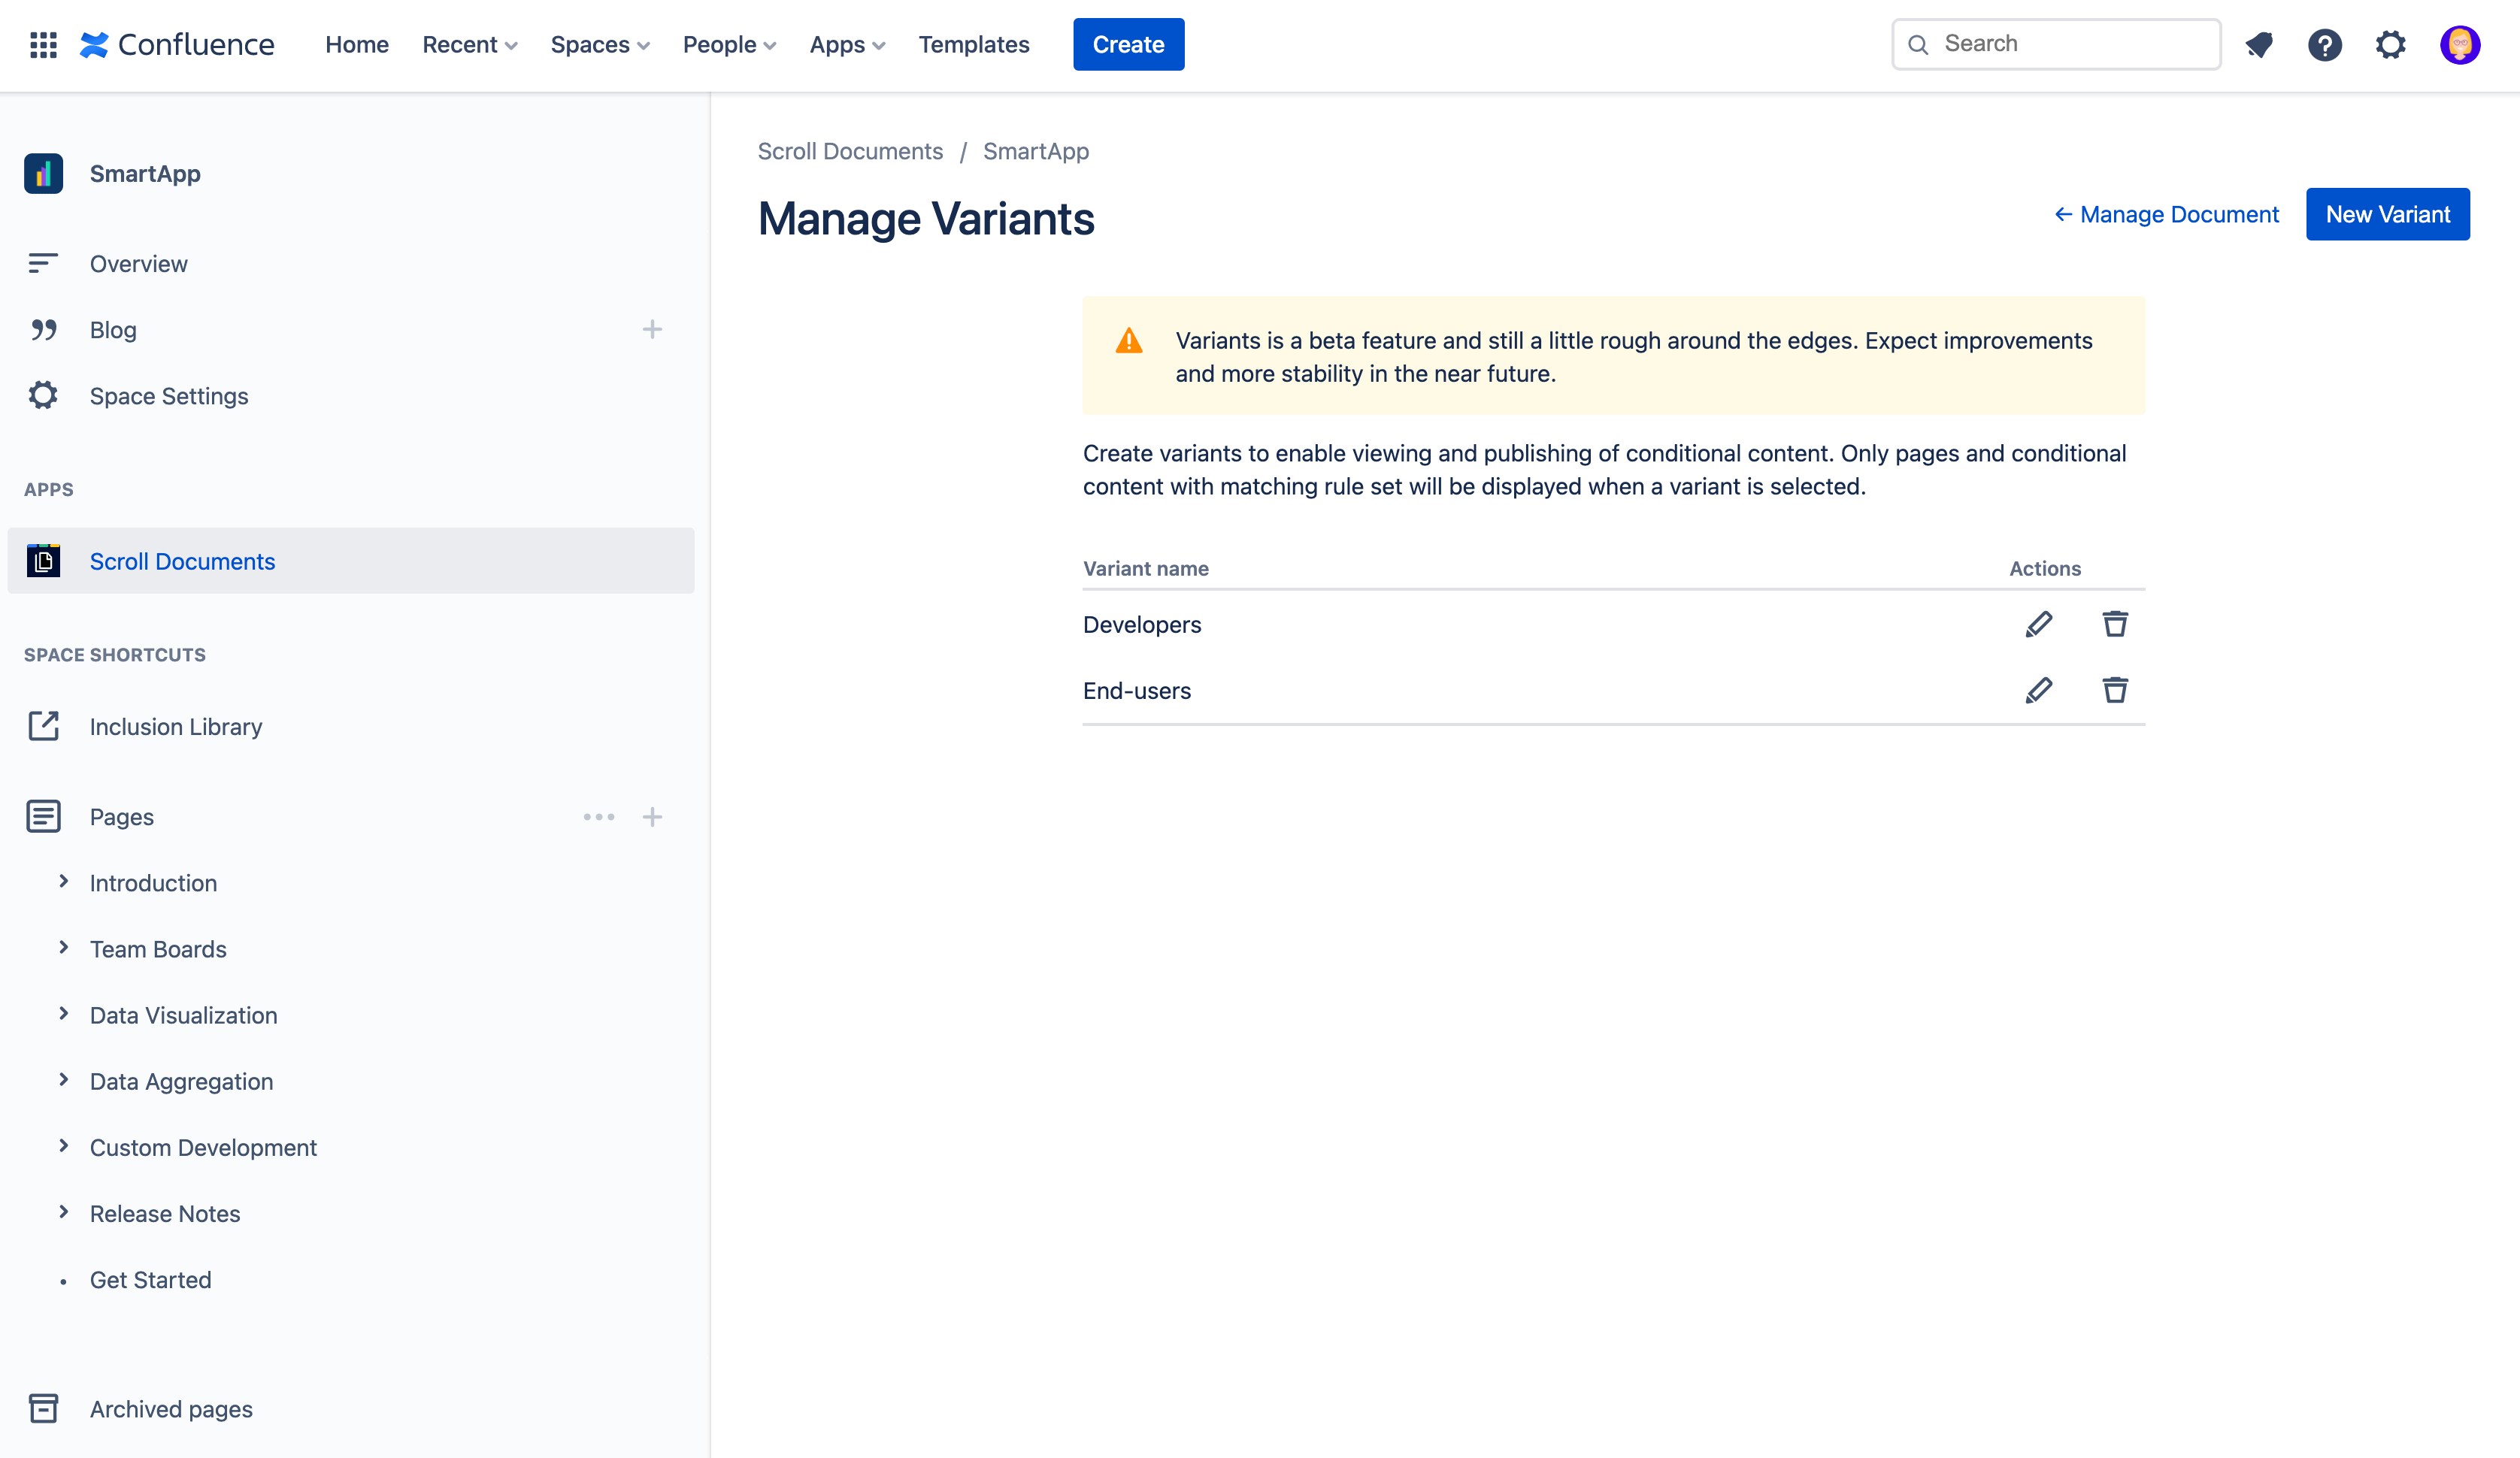Delete the Developers variant
The width and height of the screenshot is (2520, 1458).
[2115, 624]
